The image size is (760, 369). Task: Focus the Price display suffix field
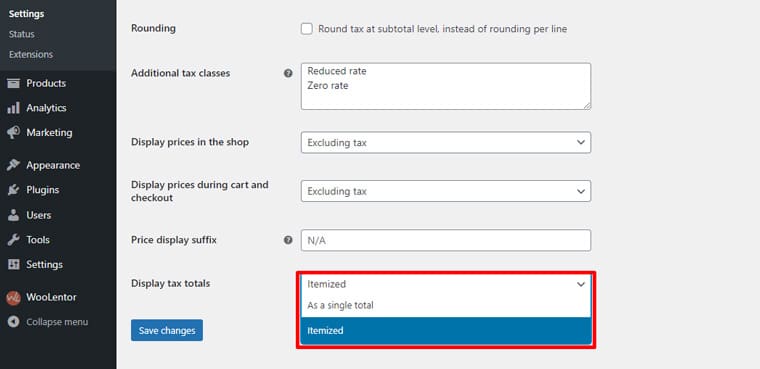[x=446, y=240]
